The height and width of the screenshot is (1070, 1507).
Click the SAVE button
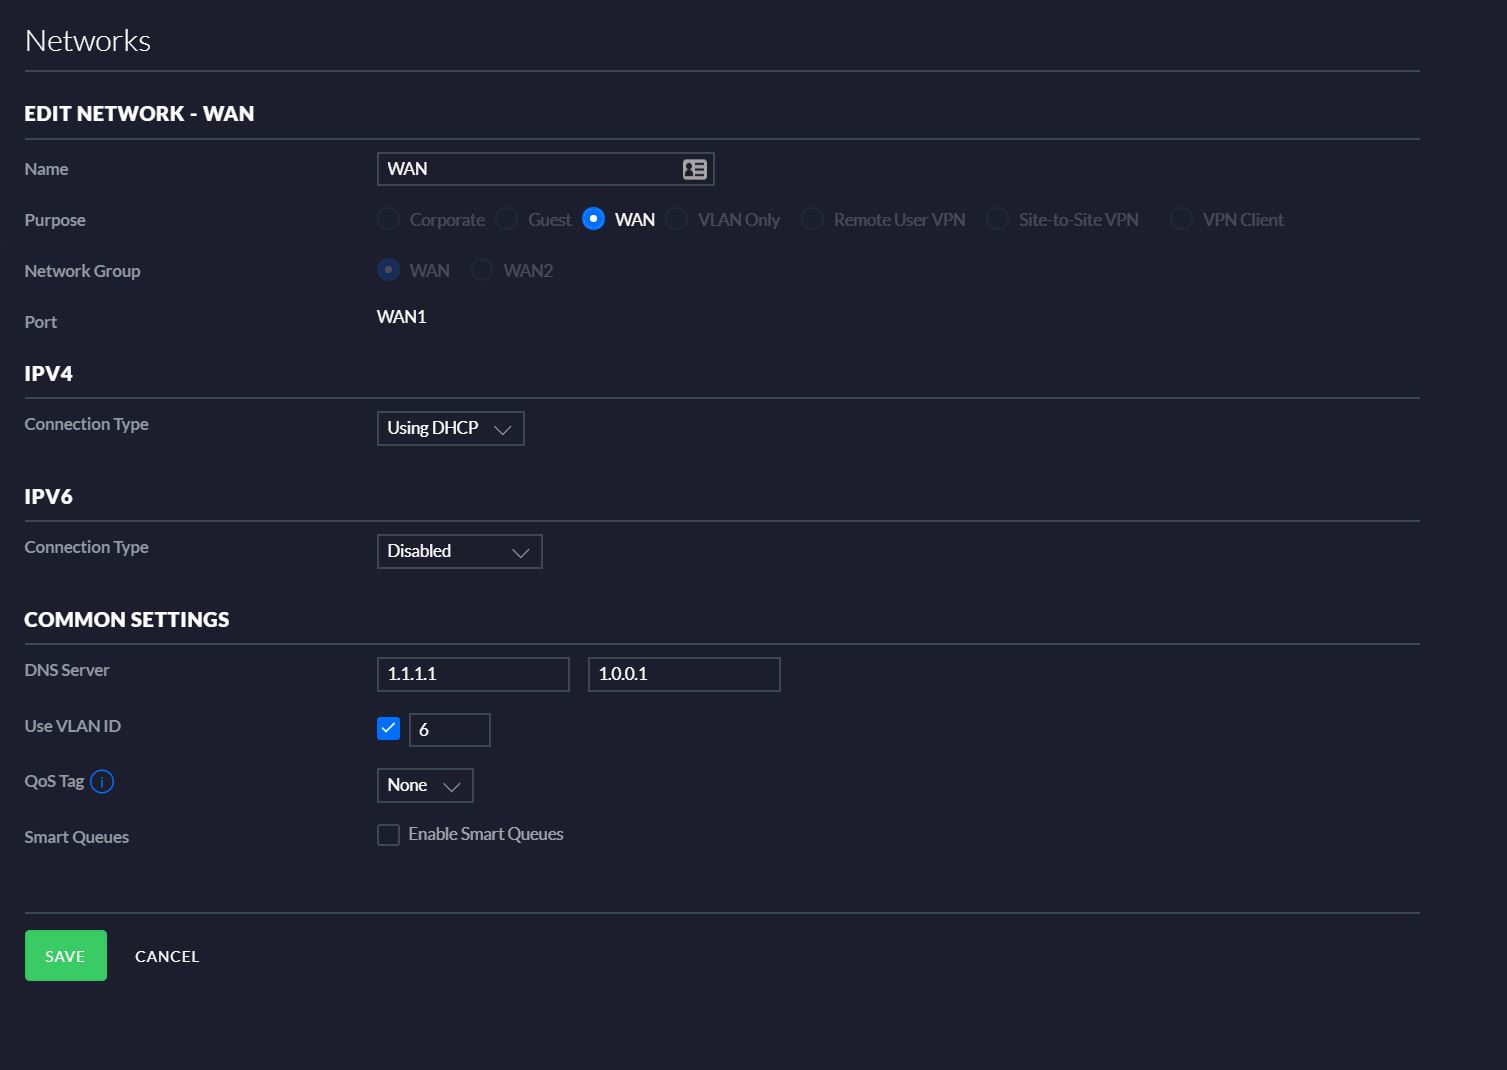(65, 955)
